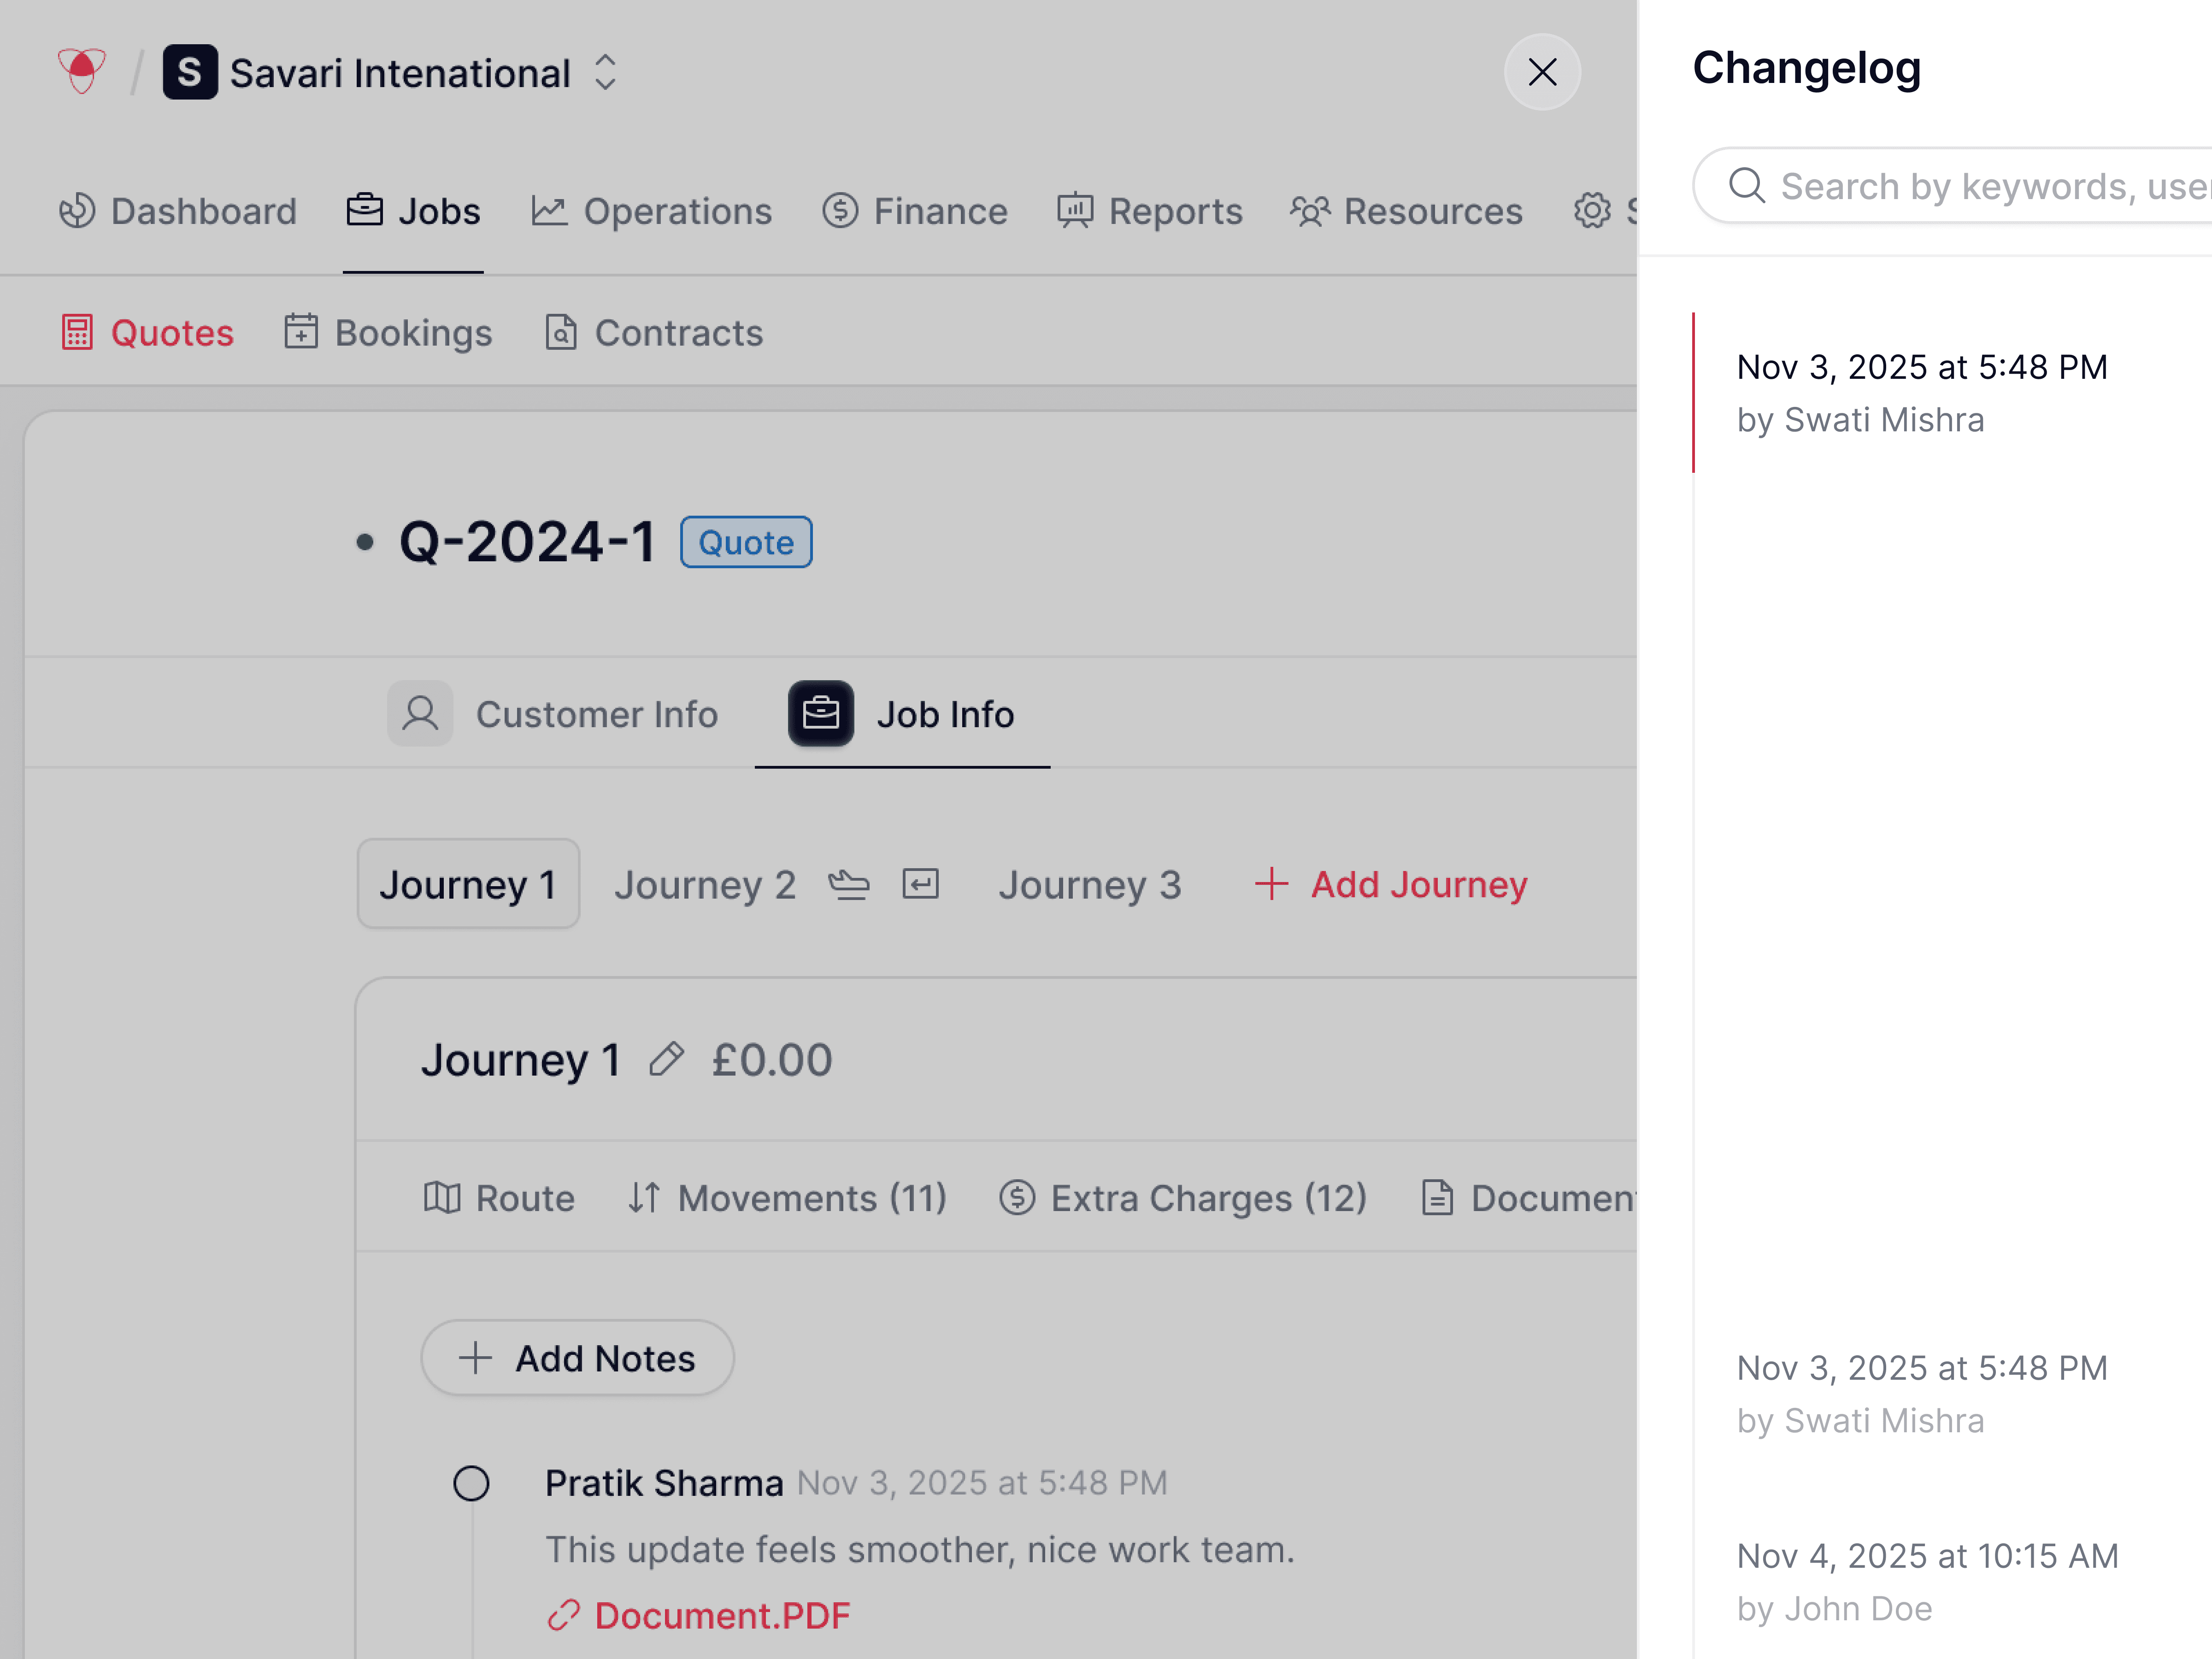Edit the Journey 1 name pencil icon
The width and height of the screenshot is (2212, 1659).
tap(666, 1059)
